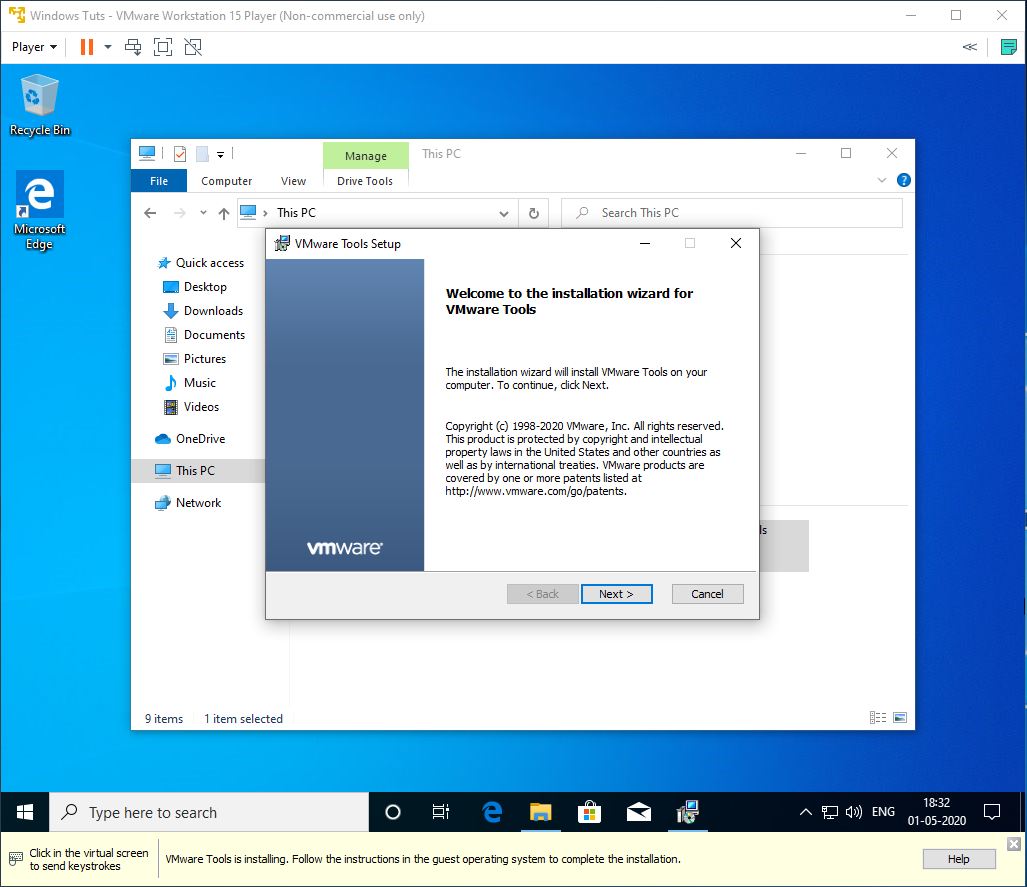The height and width of the screenshot is (887, 1027).
Task: Go up one level with the up arrow
Action: click(x=224, y=214)
